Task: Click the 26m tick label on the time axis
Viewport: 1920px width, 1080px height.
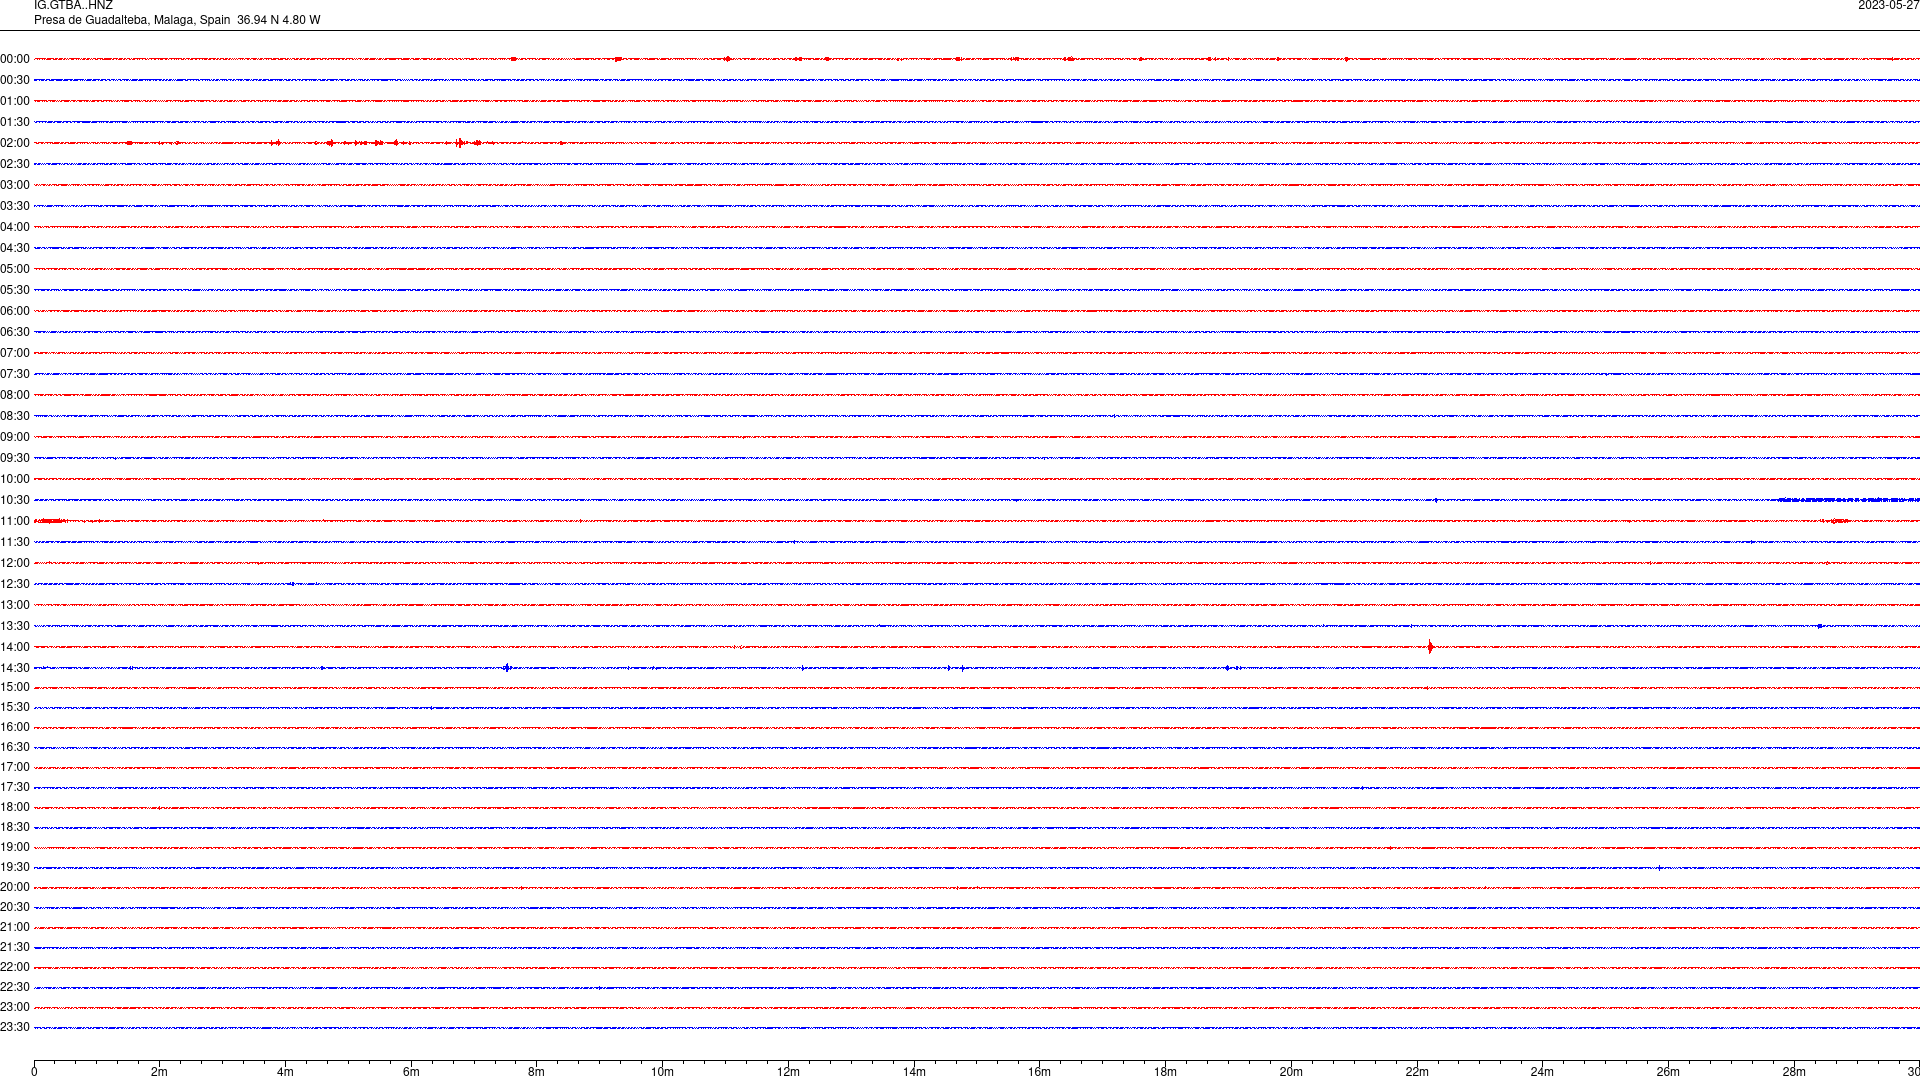Action: [x=1668, y=1072]
